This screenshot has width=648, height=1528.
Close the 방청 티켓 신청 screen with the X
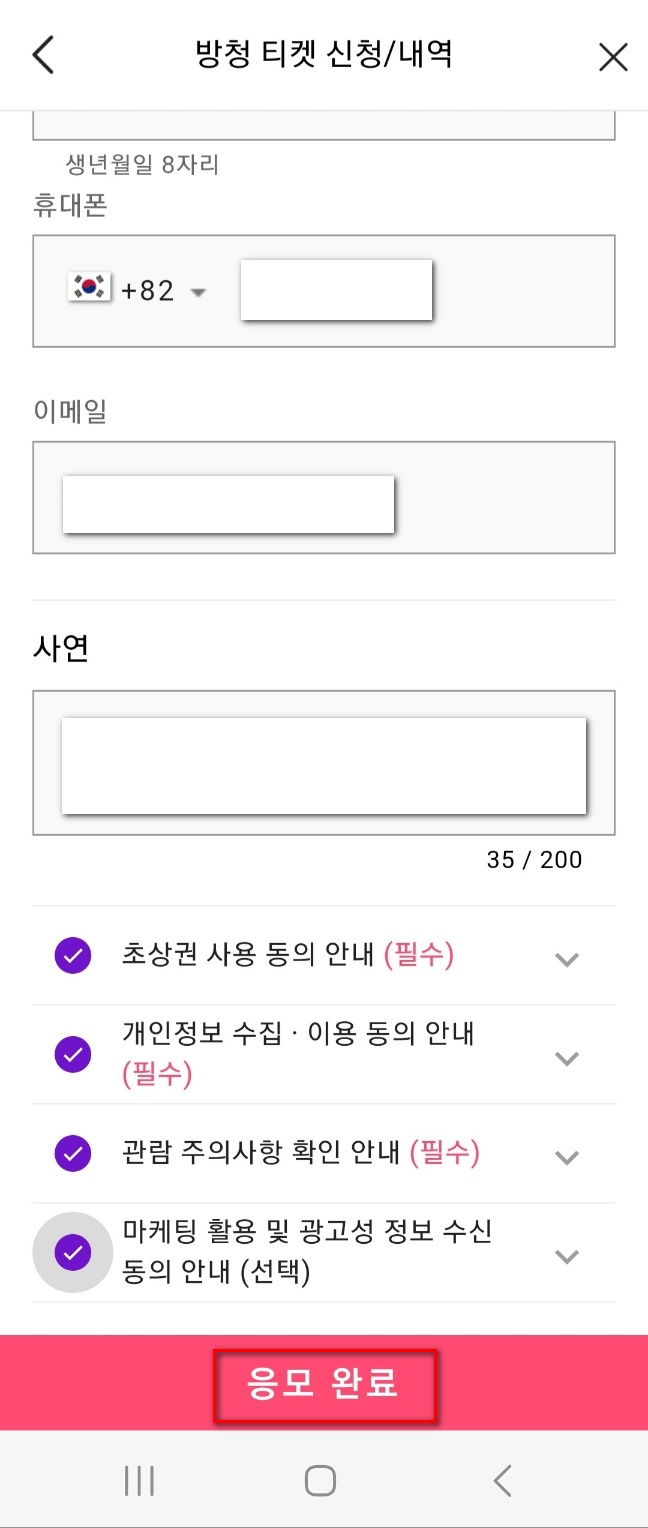click(x=611, y=57)
